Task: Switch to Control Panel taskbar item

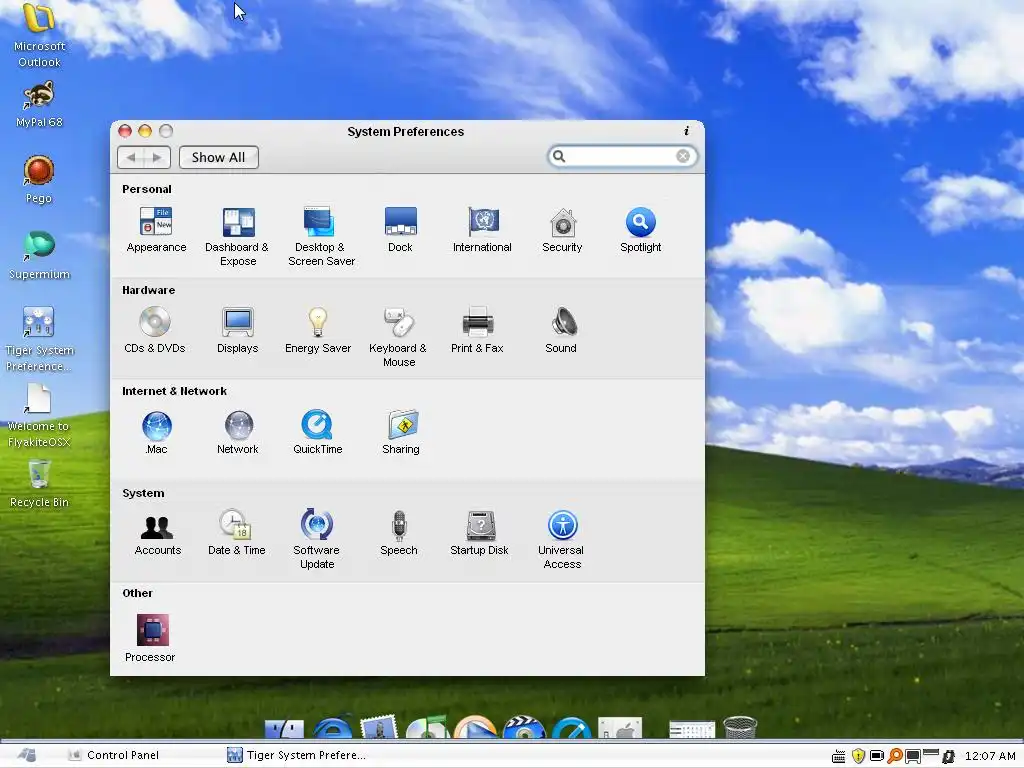Action: click(114, 755)
